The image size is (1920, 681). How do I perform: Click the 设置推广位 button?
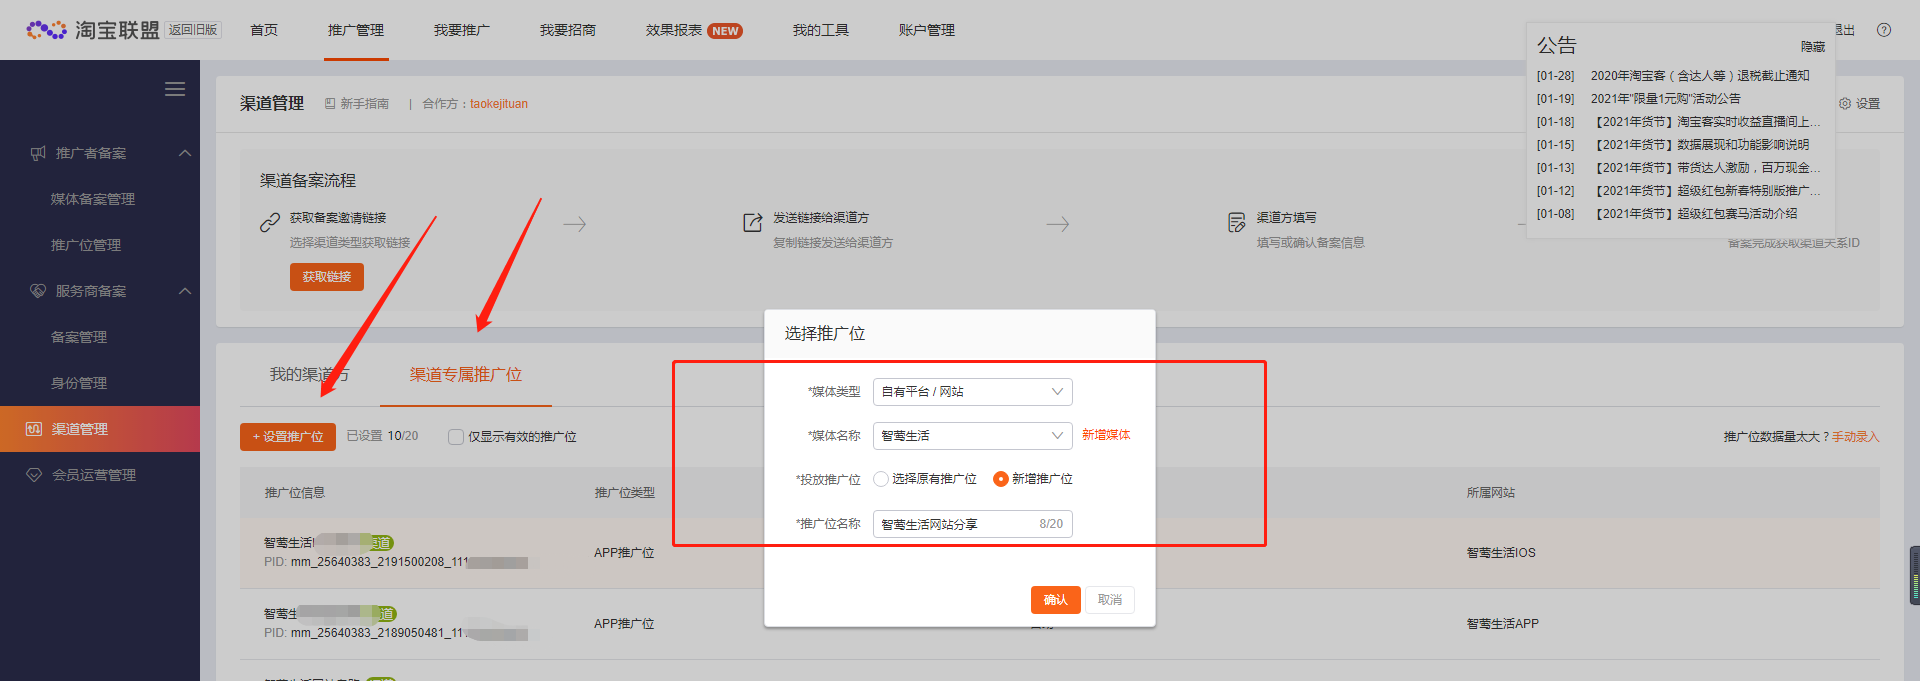pyautogui.click(x=288, y=437)
